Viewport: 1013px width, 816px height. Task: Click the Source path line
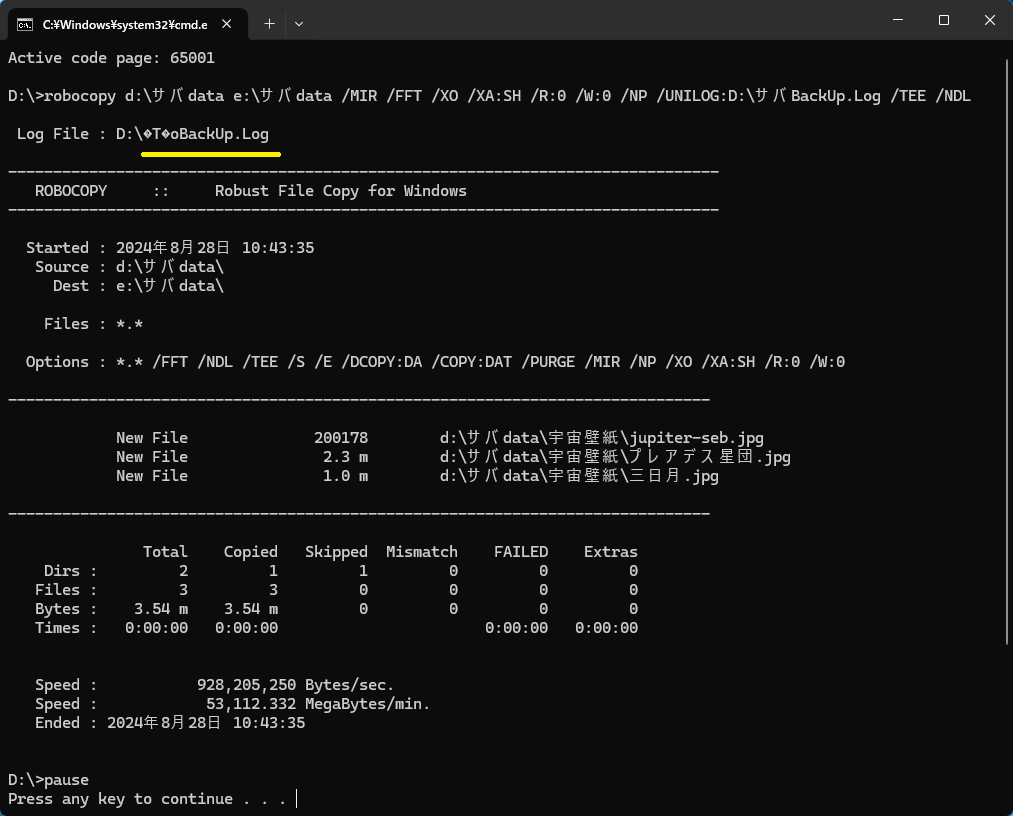click(129, 267)
